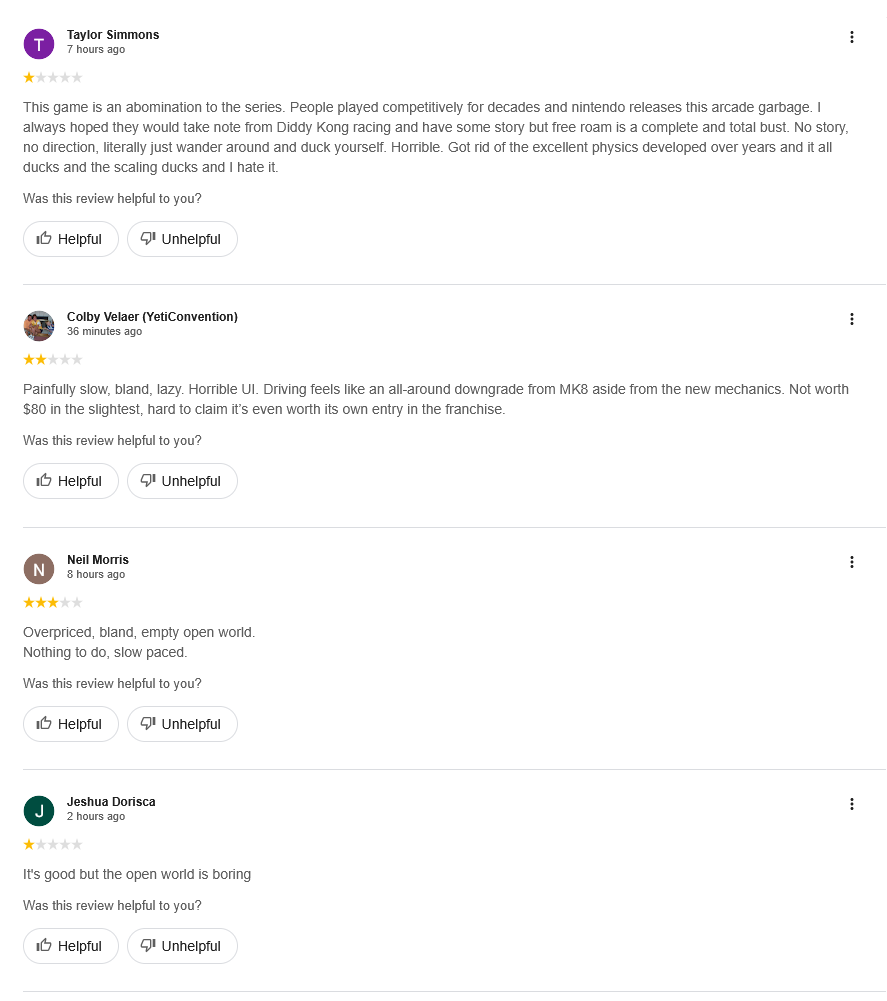Mark Colby Velaer's review as Helpful
Image resolution: width=887 pixels, height=1001 pixels.
(x=70, y=481)
